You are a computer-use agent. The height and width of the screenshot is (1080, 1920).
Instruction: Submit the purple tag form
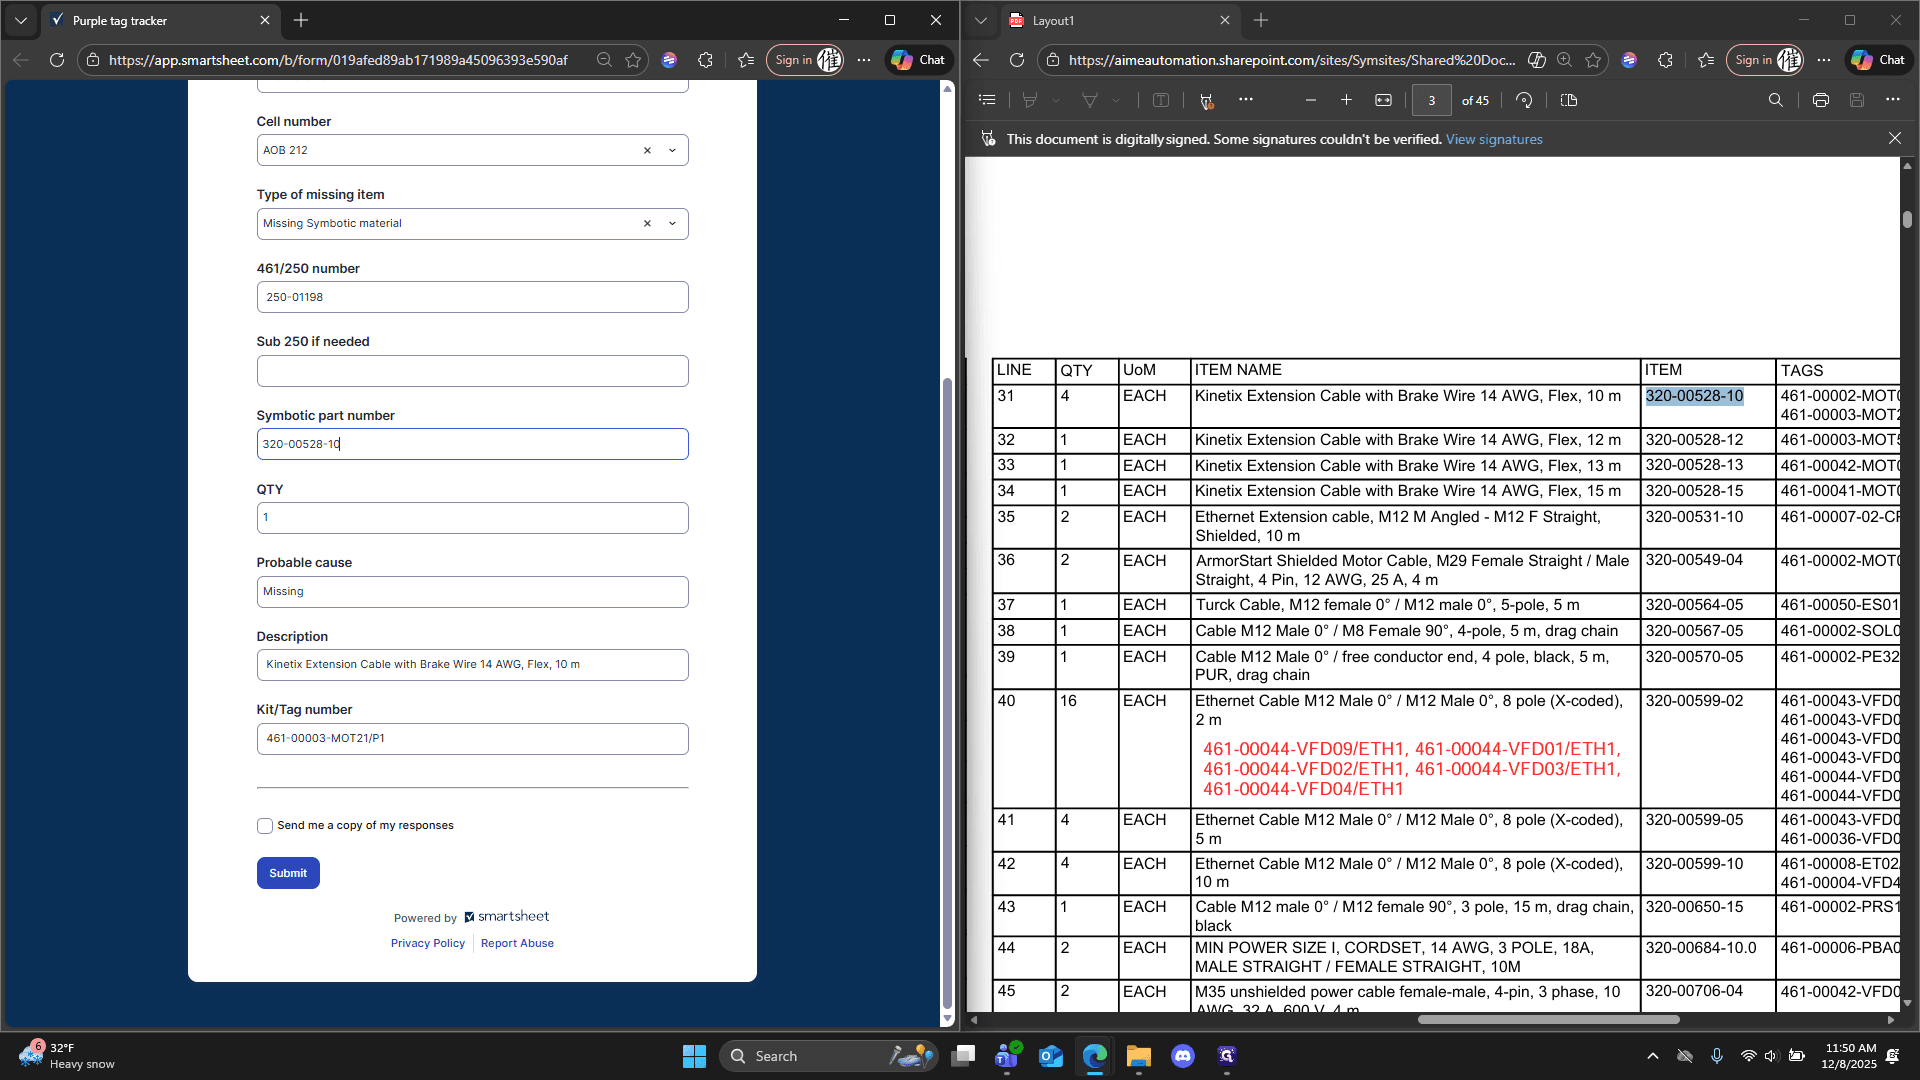[288, 873]
